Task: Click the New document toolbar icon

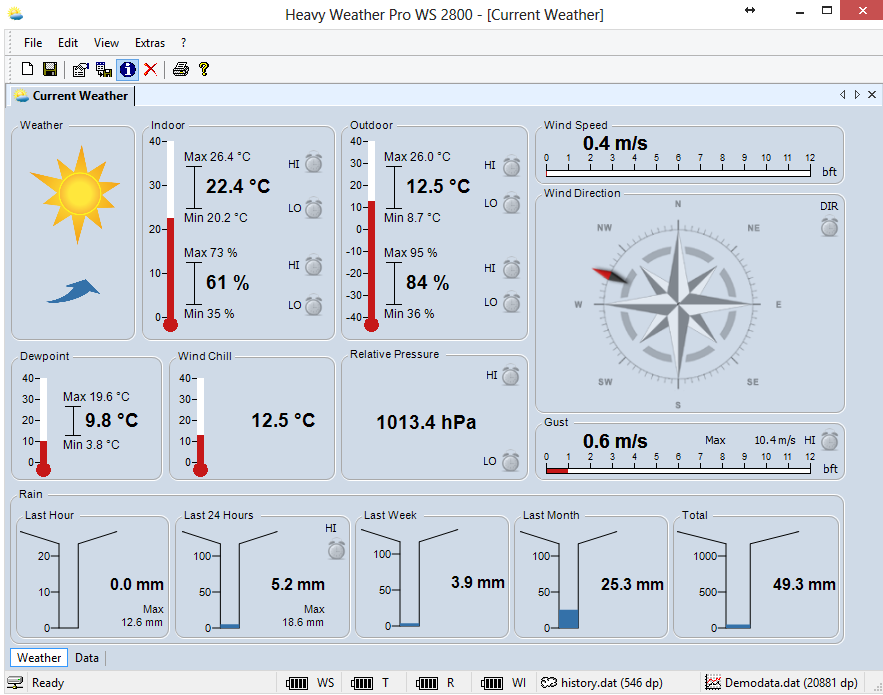Action: (x=27, y=69)
